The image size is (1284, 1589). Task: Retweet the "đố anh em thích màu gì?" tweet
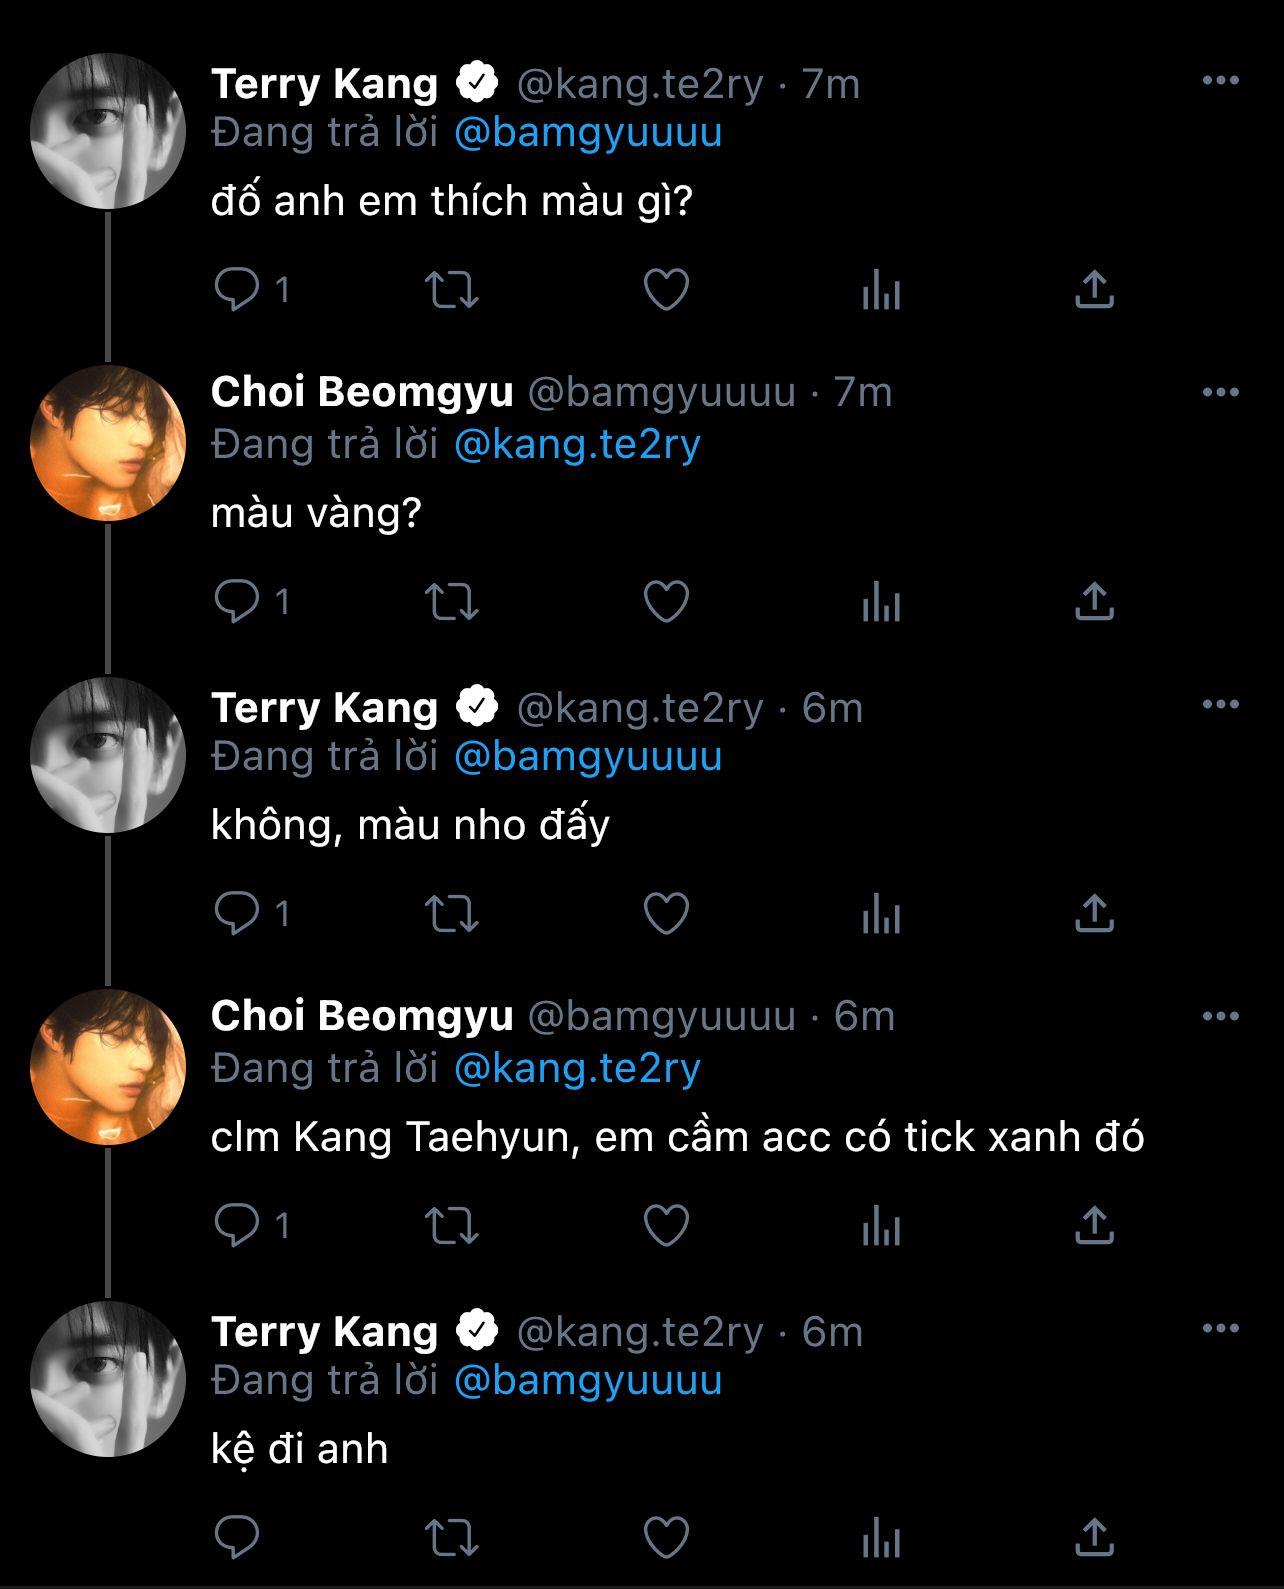[x=452, y=290]
